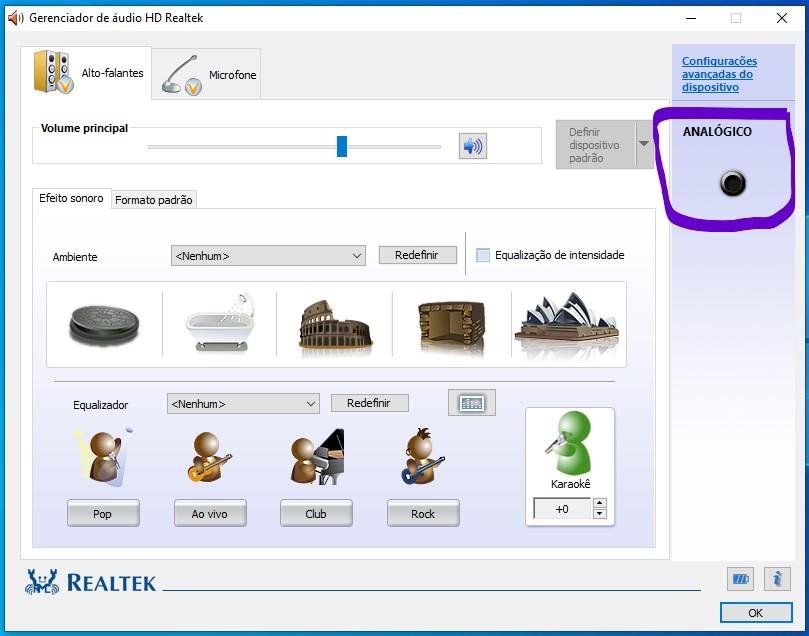The height and width of the screenshot is (636, 809).
Task: Select the Colosseum arena environment
Action: click(335, 324)
